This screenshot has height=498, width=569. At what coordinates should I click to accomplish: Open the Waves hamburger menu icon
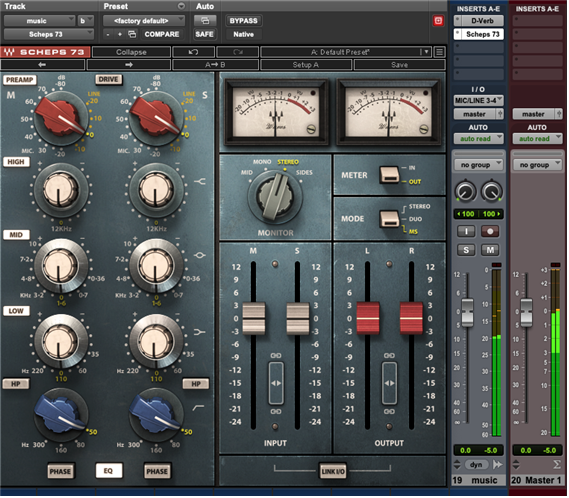(x=439, y=52)
